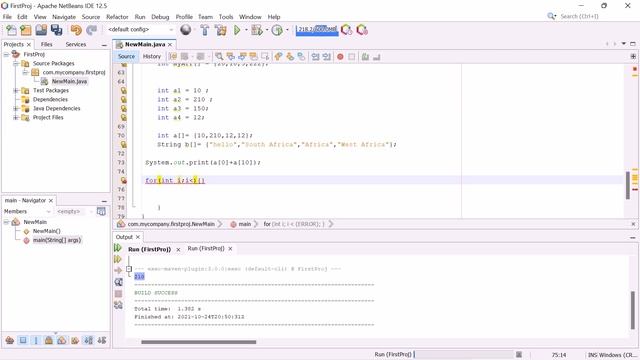This screenshot has height=360, width=640.
Task: Click the Last Edit icon in editor toolbar
Action: pyautogui.click(x=173, y=56)
